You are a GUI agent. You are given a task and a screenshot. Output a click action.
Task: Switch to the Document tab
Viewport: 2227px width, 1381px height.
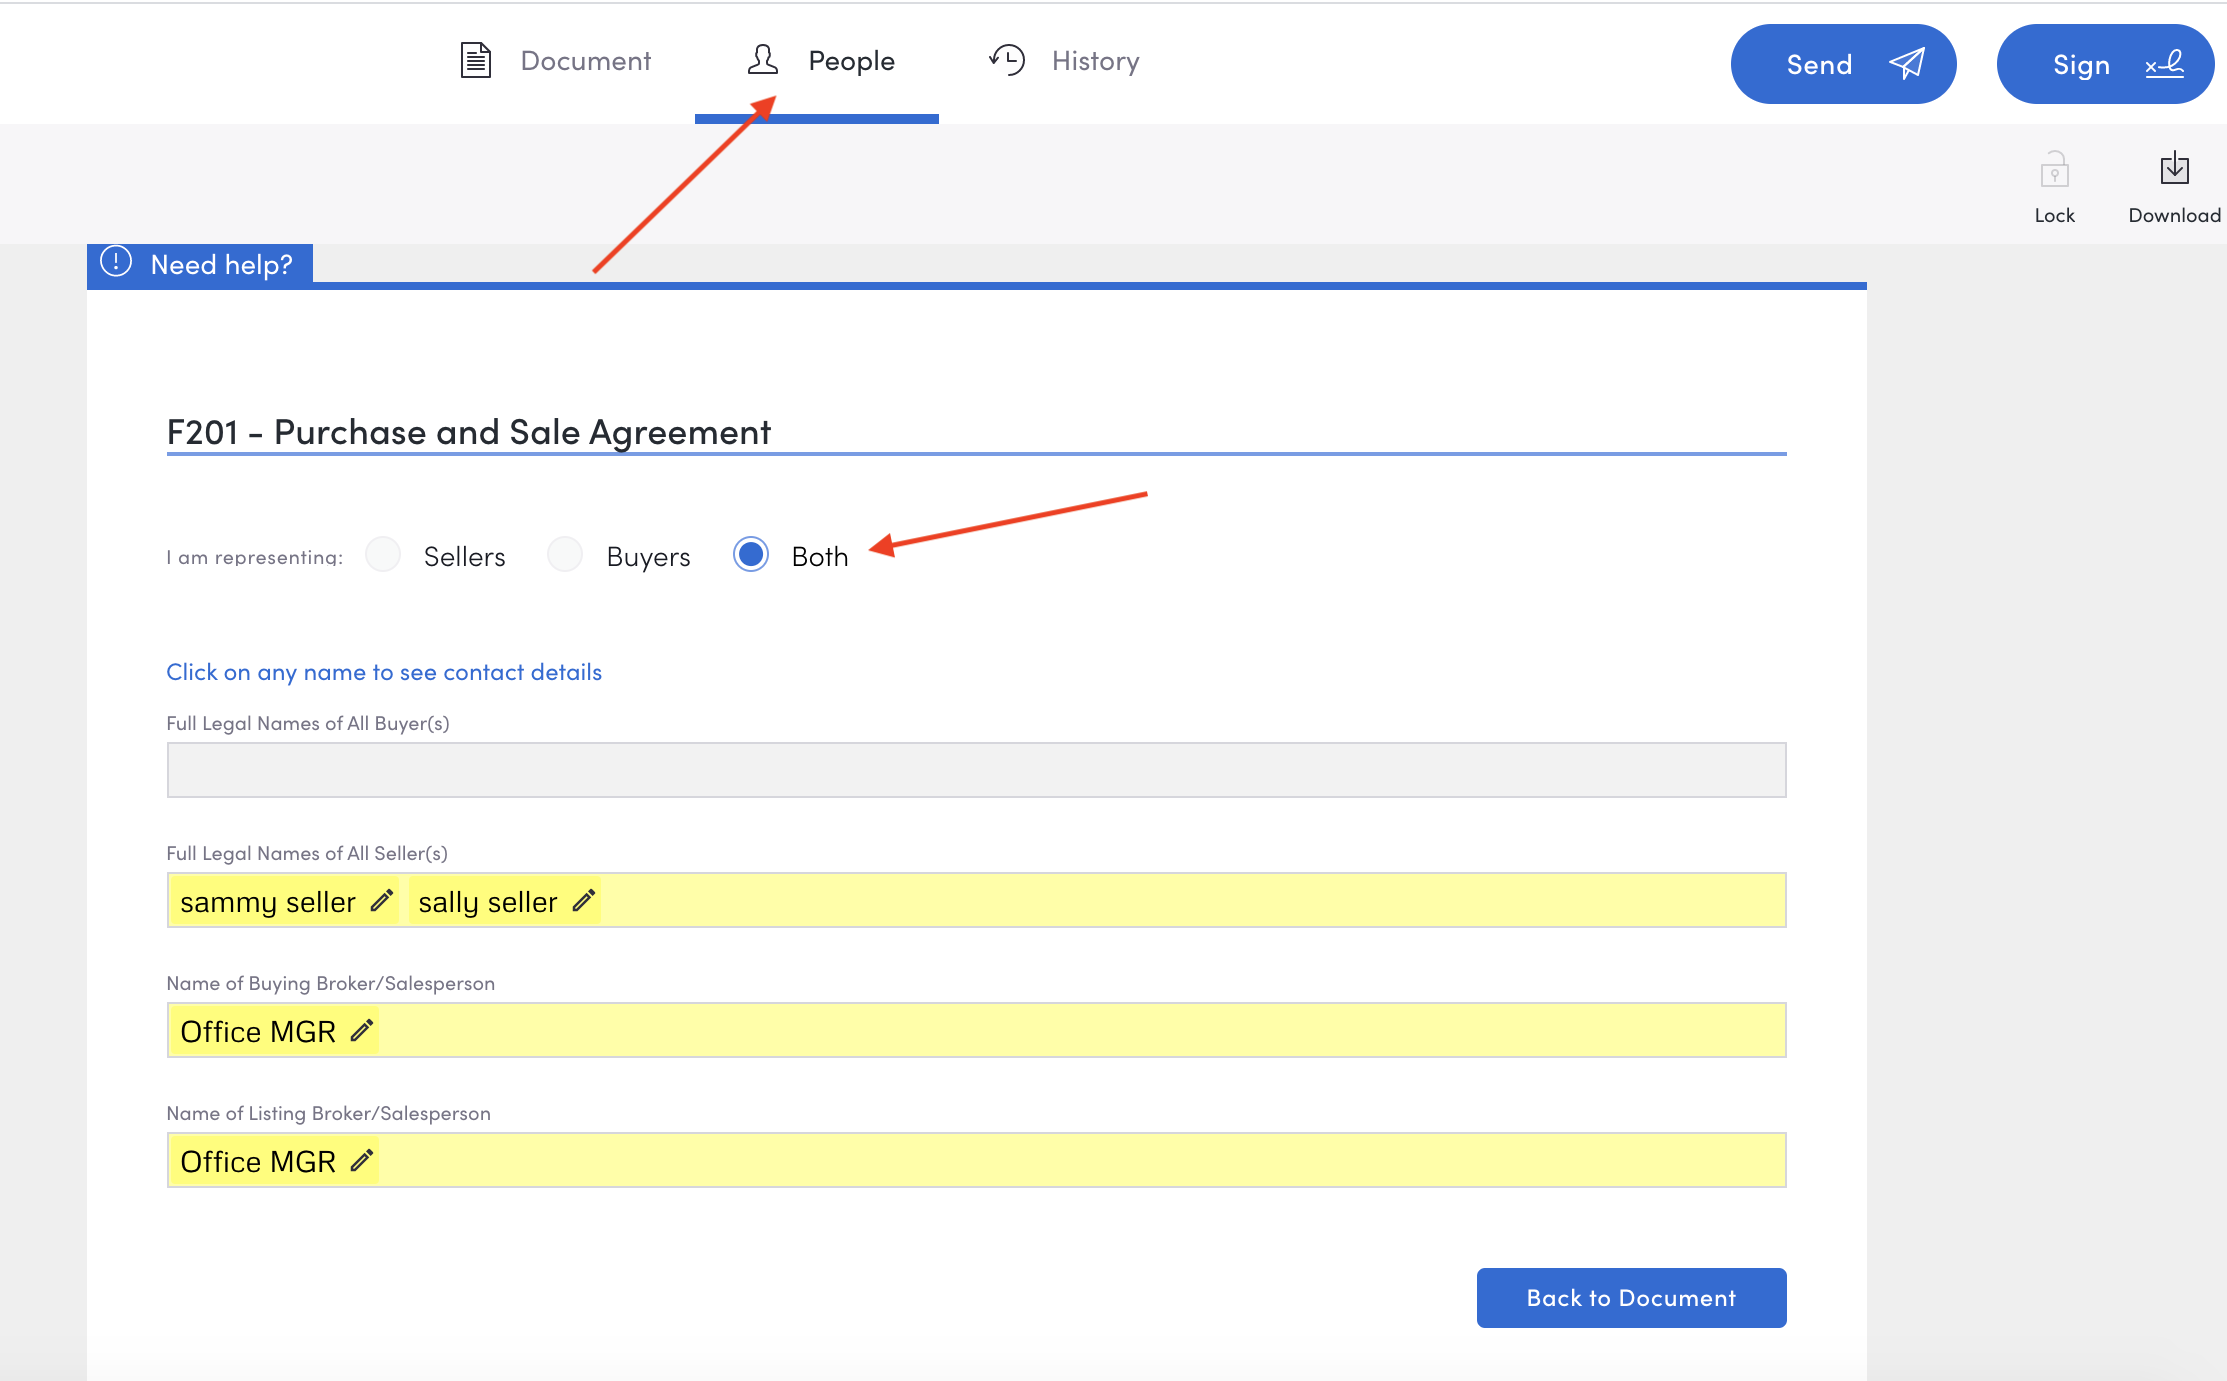pos(585,60)
